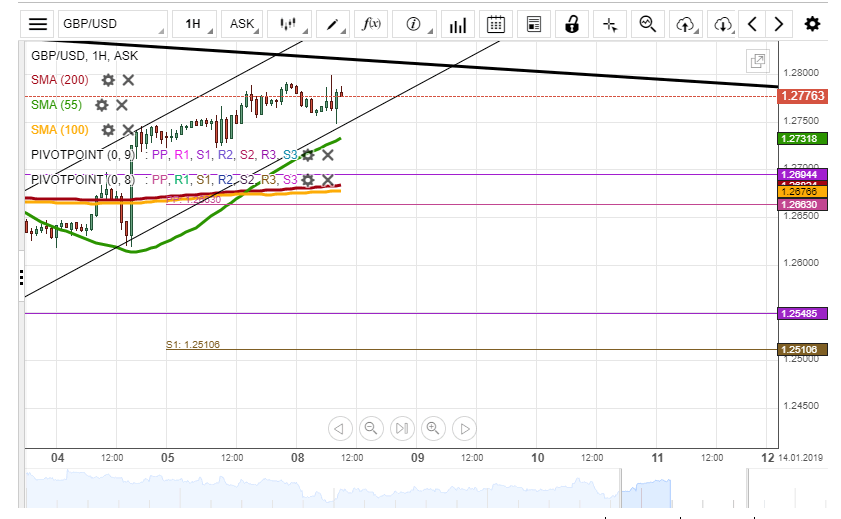Screen dimensions: 841x519
Task: Zoom out using round minus magnifier
Action: (x=371, y=429)
